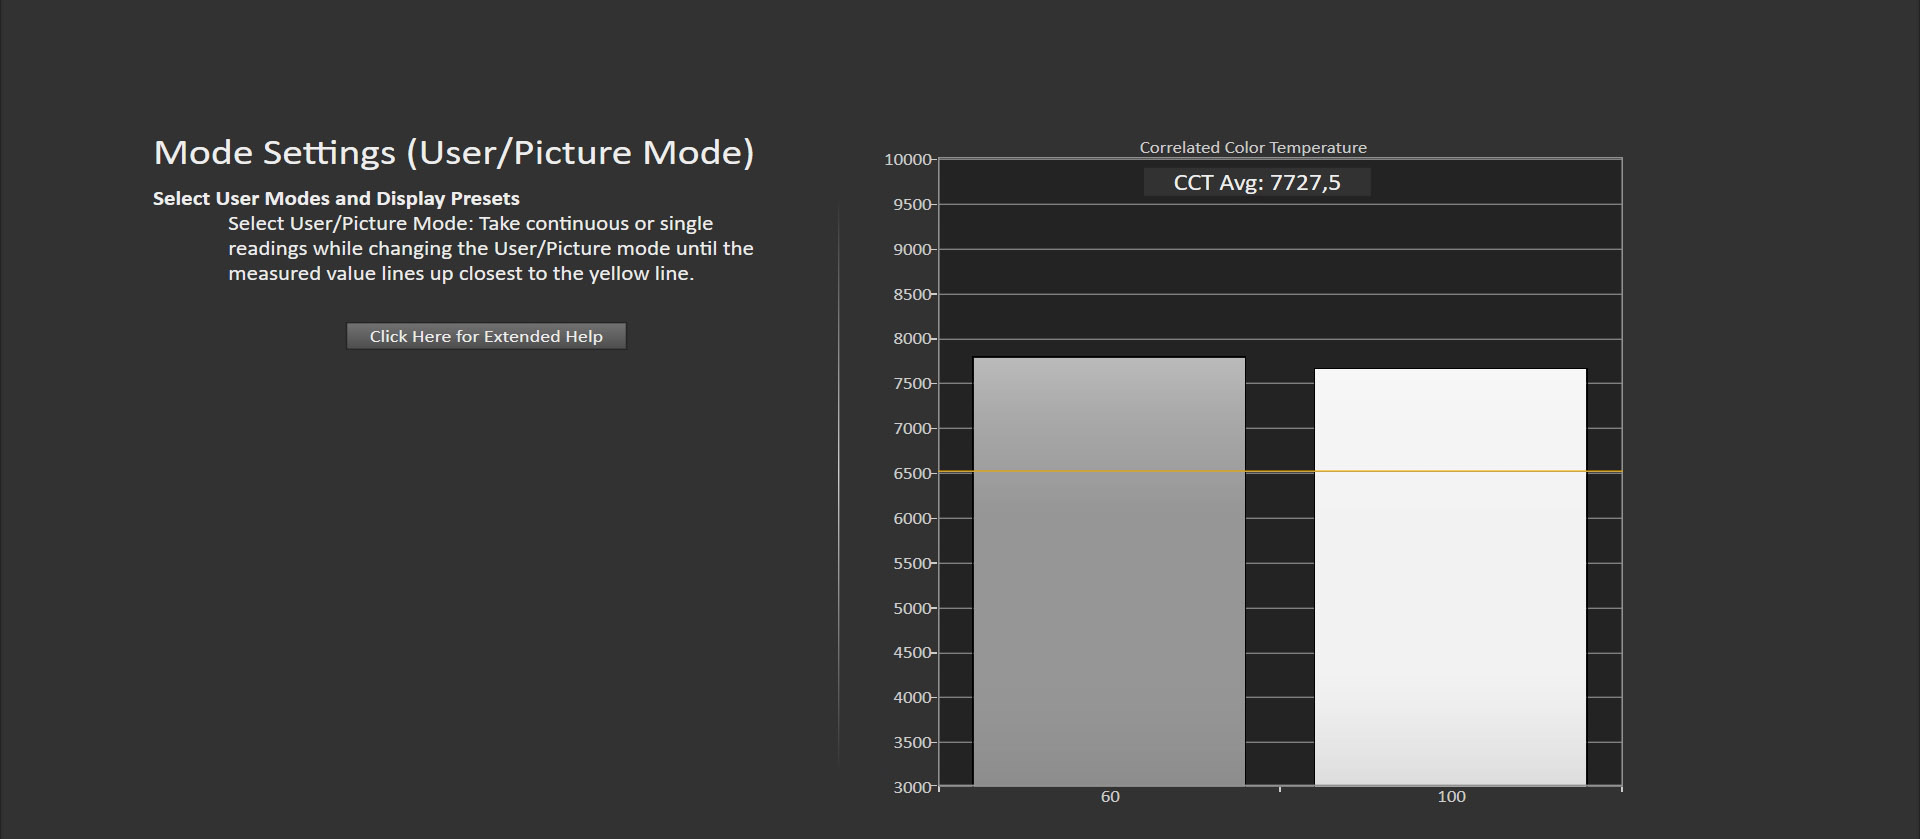The image size is (1920, 839).
Task: Click the 4000 y-axis label
Action: tap(912, 698)
